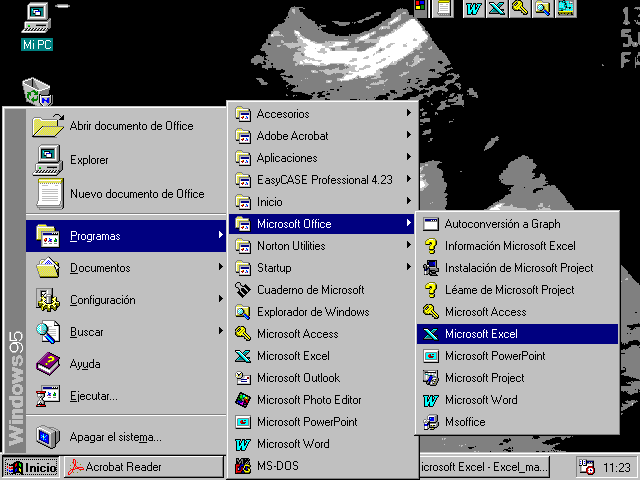Viewport: 640px width, 480px height.
Task: Switch to Acrobat Reader taskbar button
Action: pos(144,467)
